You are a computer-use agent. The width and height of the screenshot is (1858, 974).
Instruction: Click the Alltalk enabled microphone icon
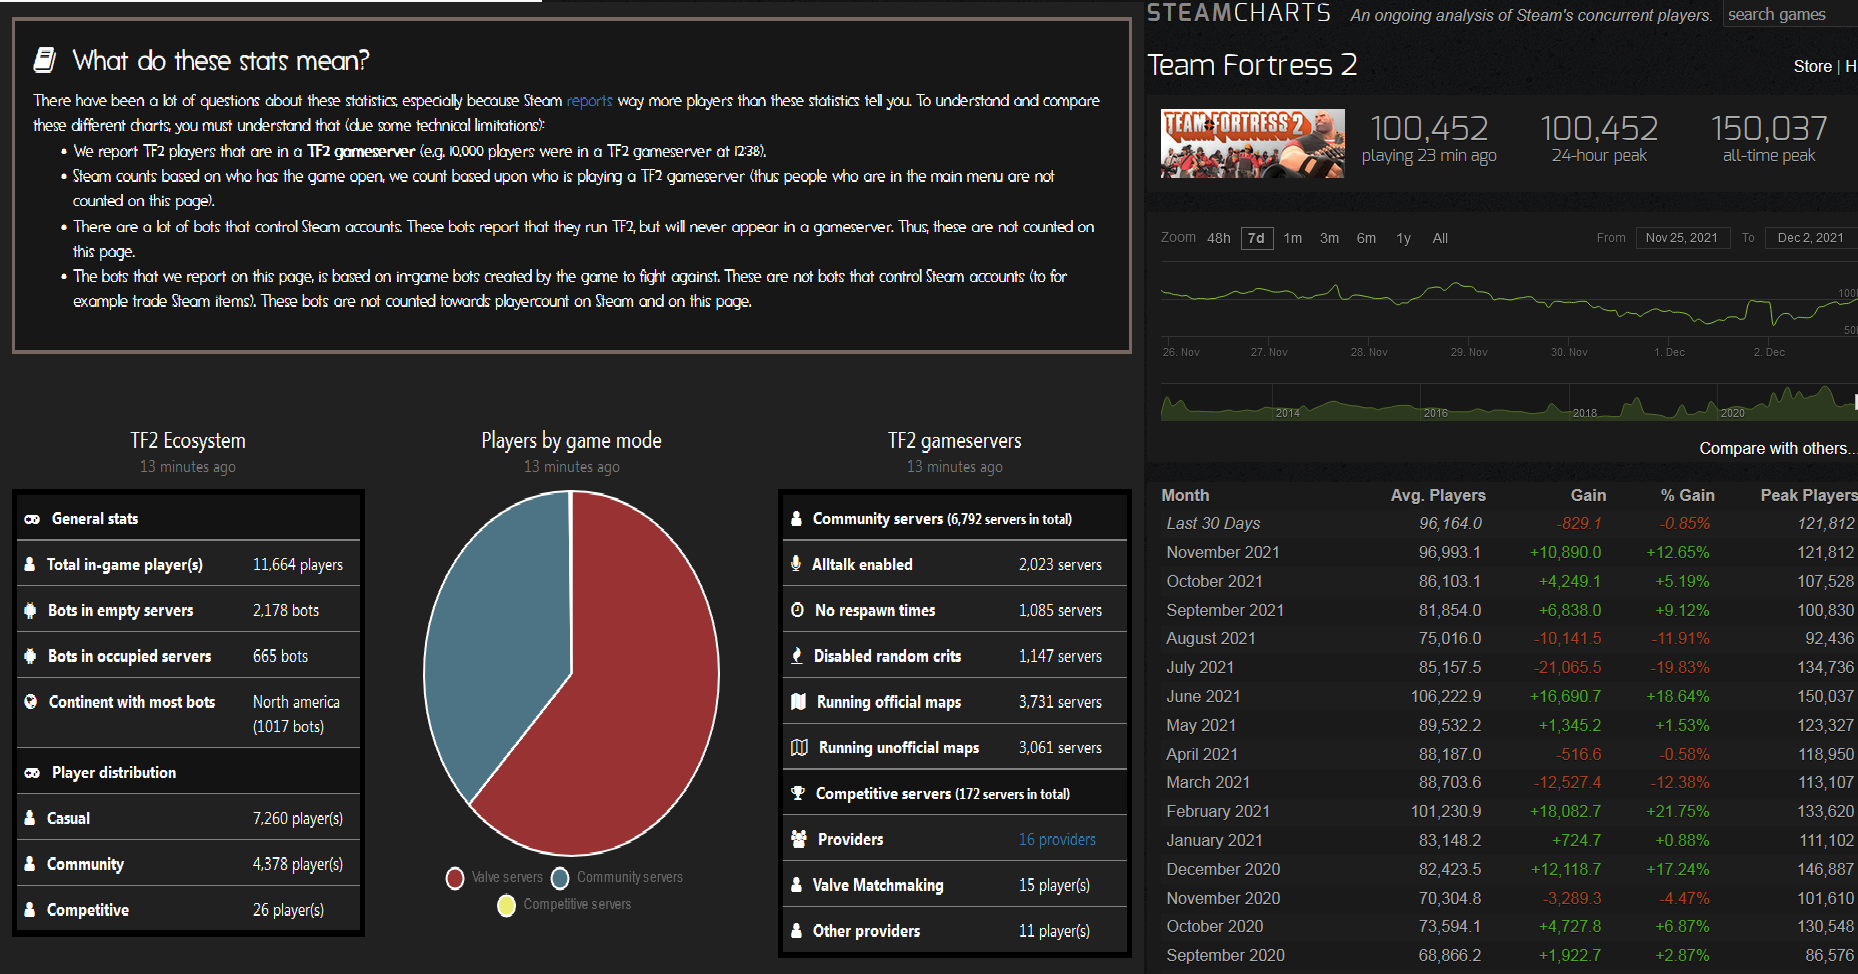point(796,564)
